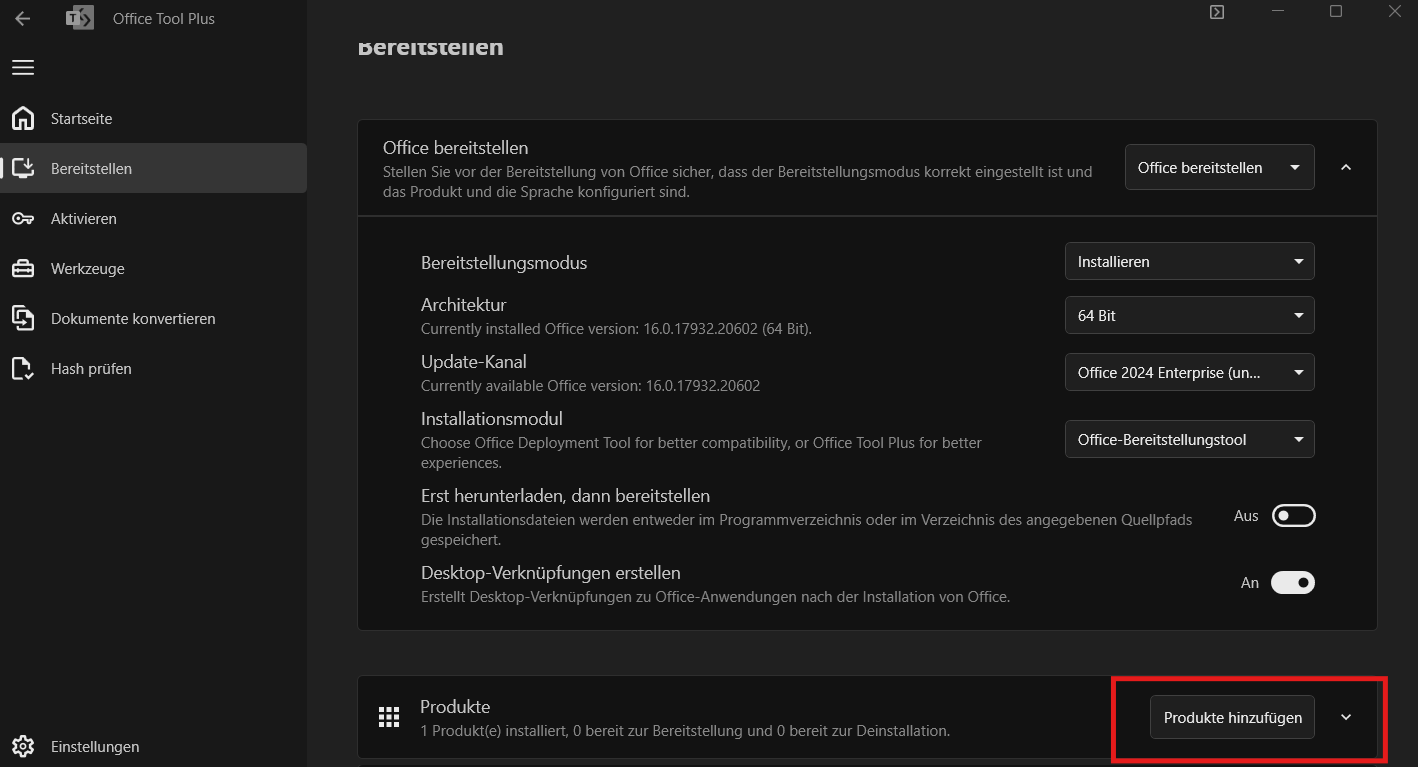The height and width of the screenshot is (767, 1418).
Task: Click the Aktivieren key icon
Action: click(x=22, y=219)
